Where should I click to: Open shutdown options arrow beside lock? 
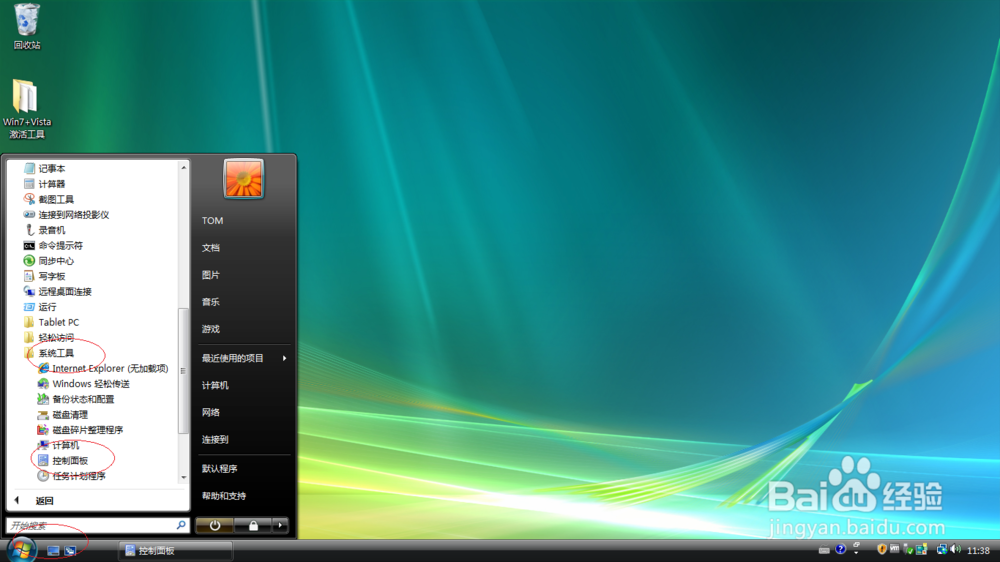tap(281, 526)
